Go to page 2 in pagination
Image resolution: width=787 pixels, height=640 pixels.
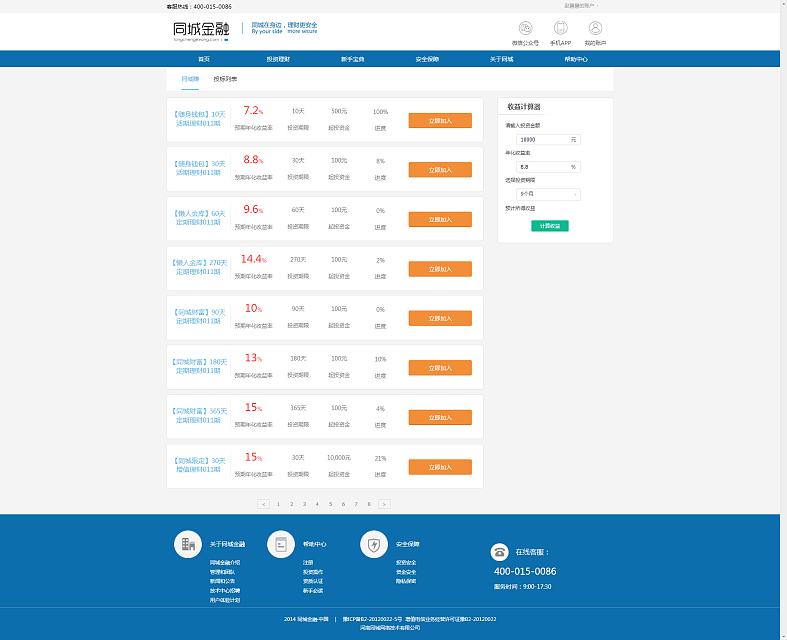[x=291, y=504]
